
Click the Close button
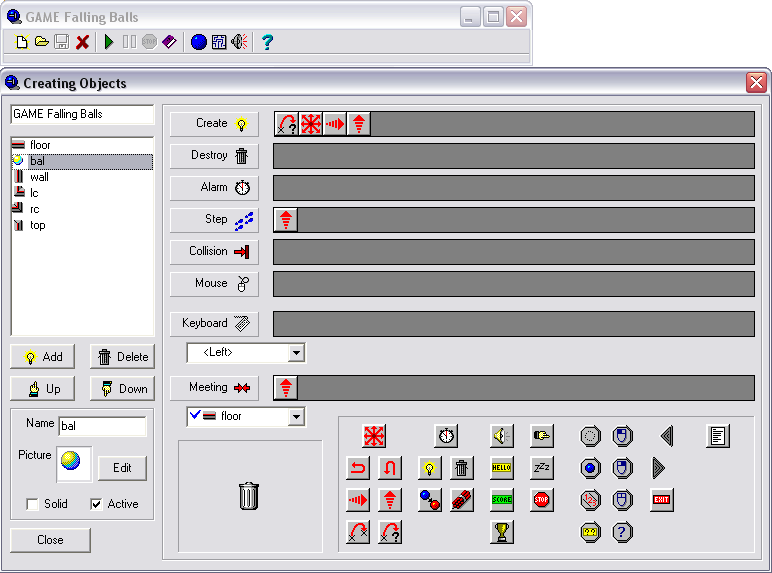coord(50,540)
